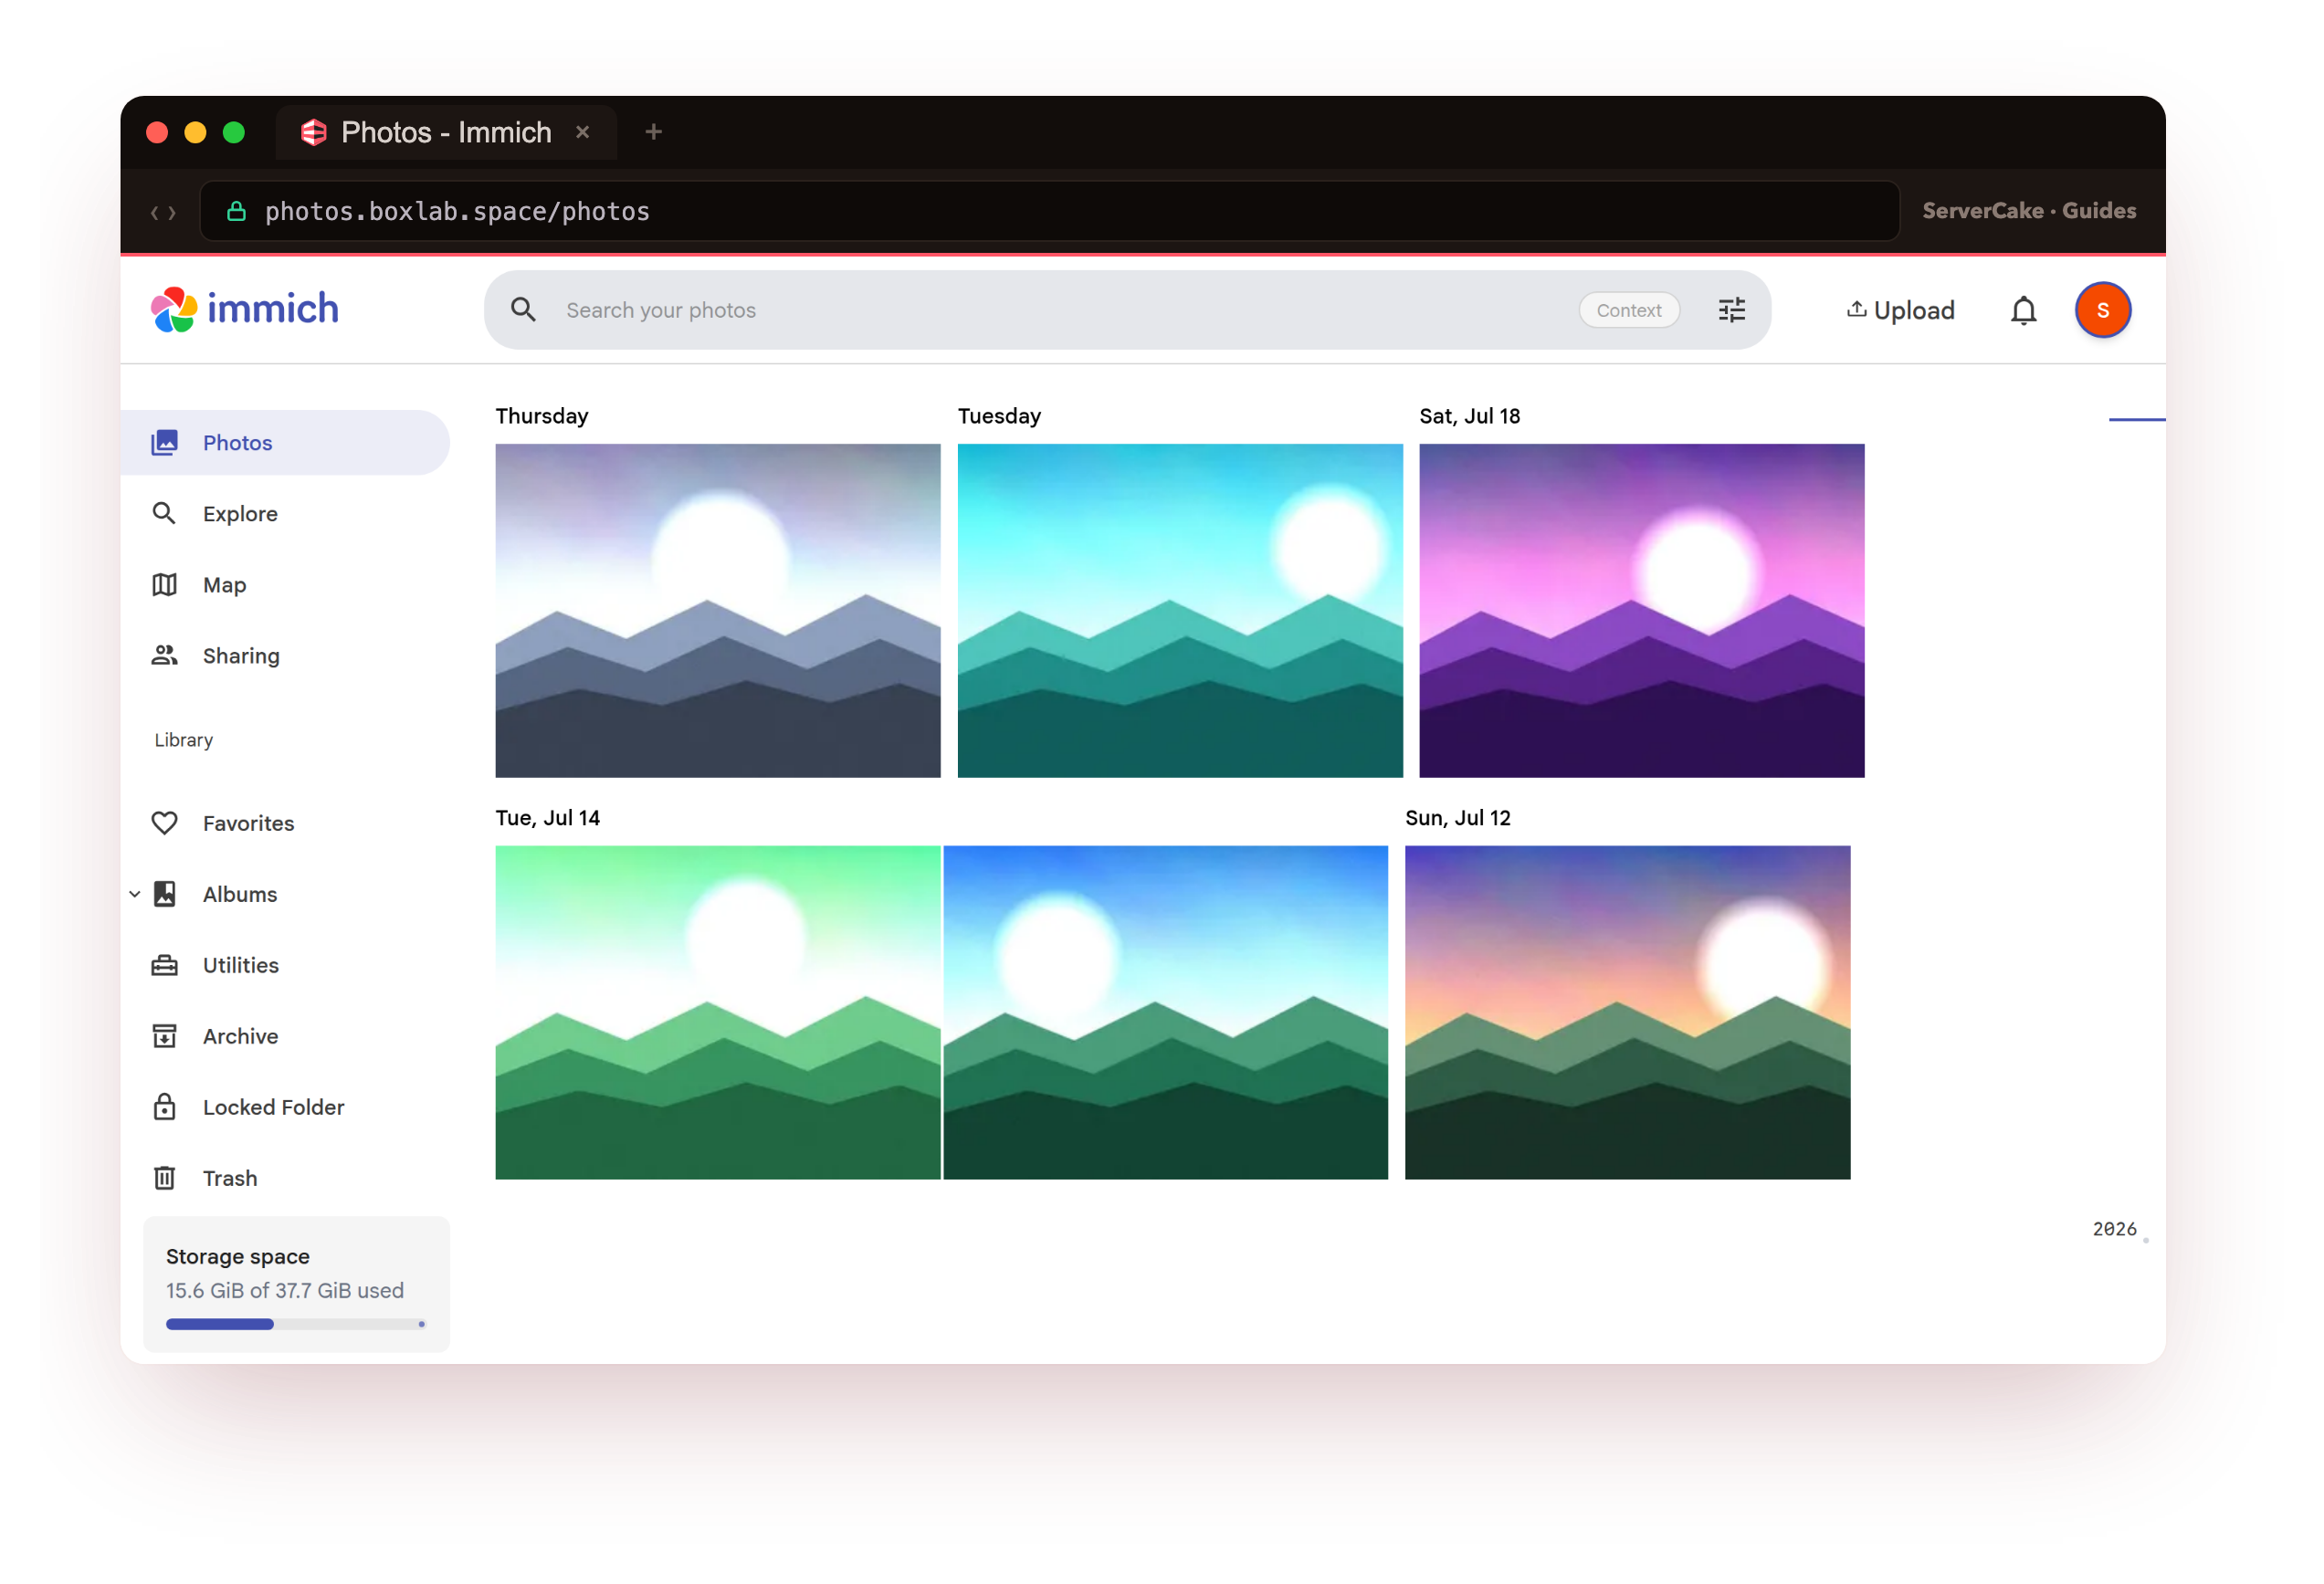Click the immich logo

pos(245,309)
